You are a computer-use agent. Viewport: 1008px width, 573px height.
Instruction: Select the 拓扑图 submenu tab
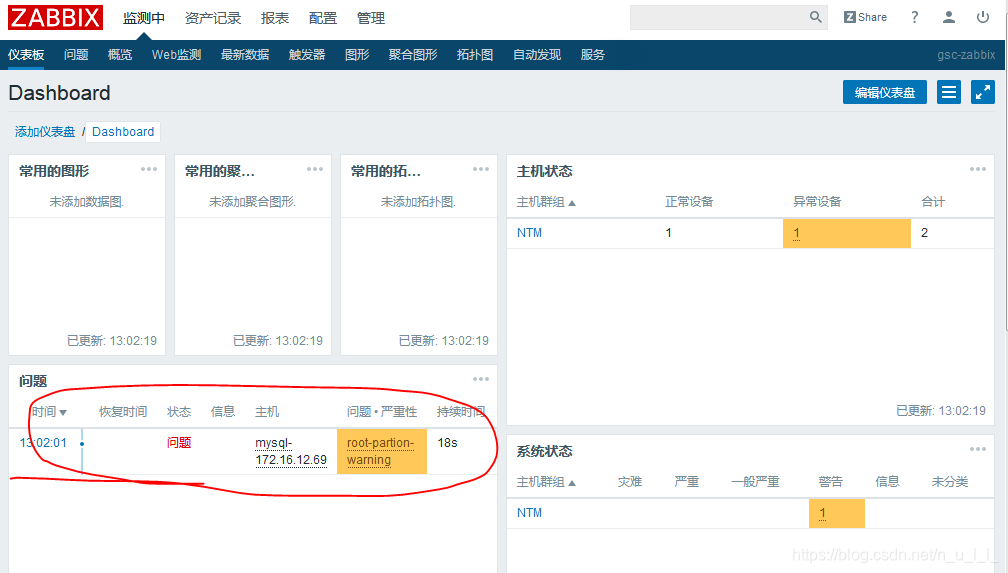pos(474,55)
